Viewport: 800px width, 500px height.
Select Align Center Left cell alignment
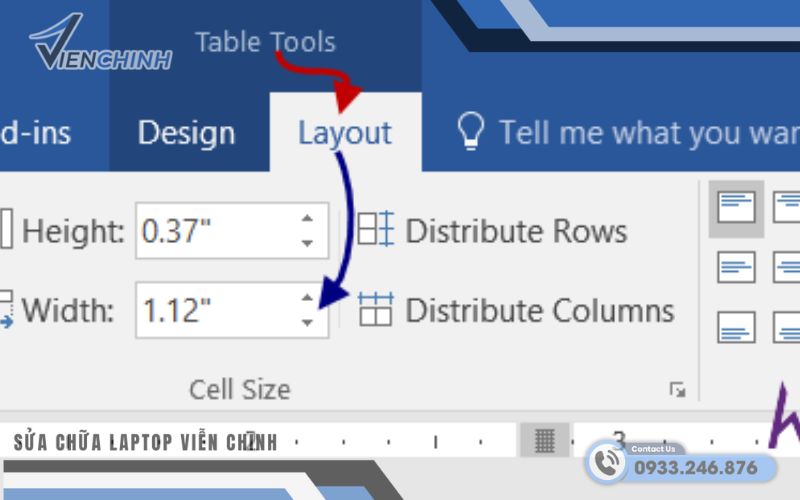(x=736, y=267)
